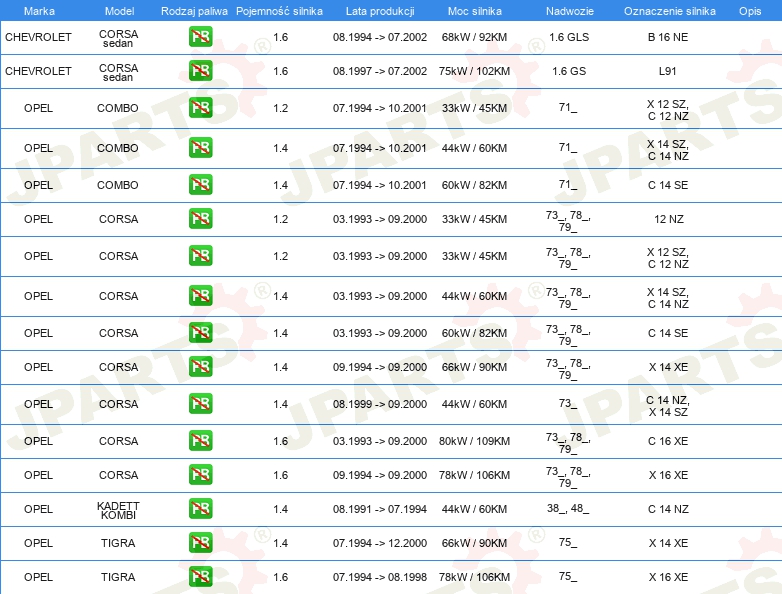
Task: Click the Moc silnika column header
Action: point(474,11)
